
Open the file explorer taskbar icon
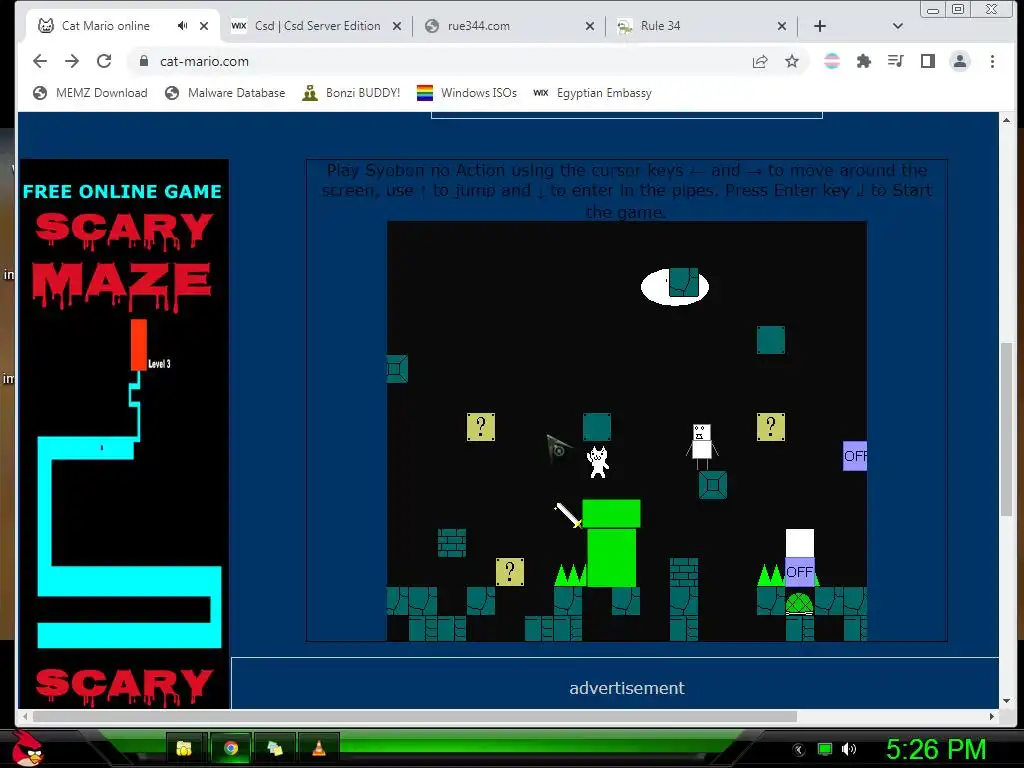click(x=184, y=748)
